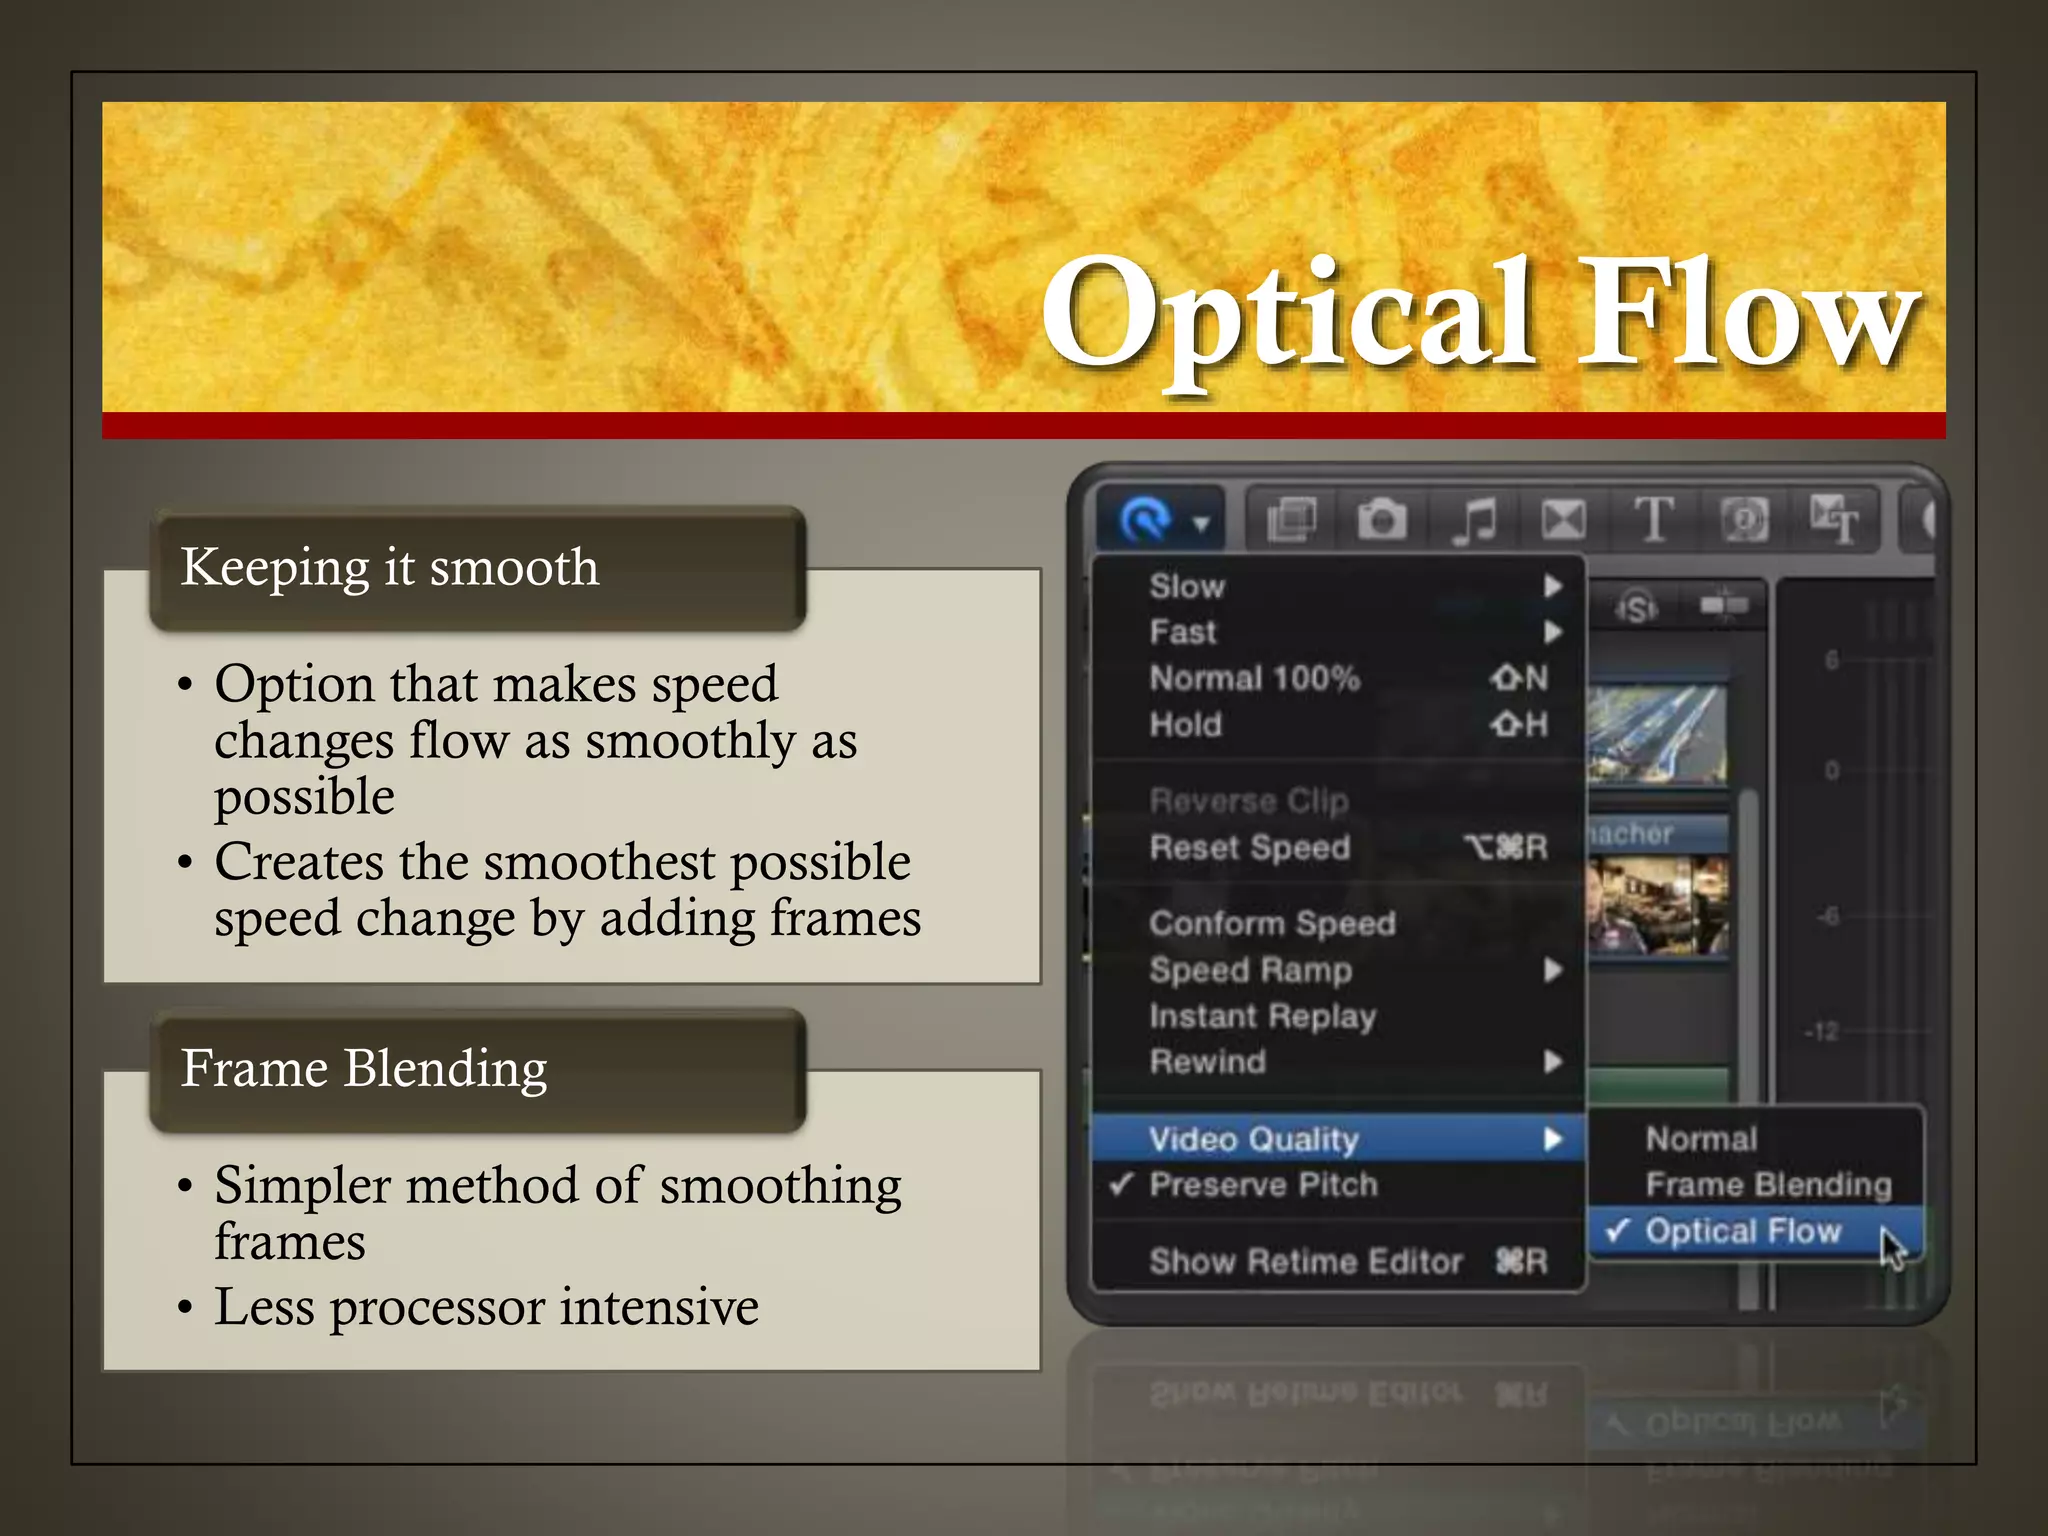Open the Generators browser icon
This screenshot has width=2048, height=1536.
click(1744, 520)
